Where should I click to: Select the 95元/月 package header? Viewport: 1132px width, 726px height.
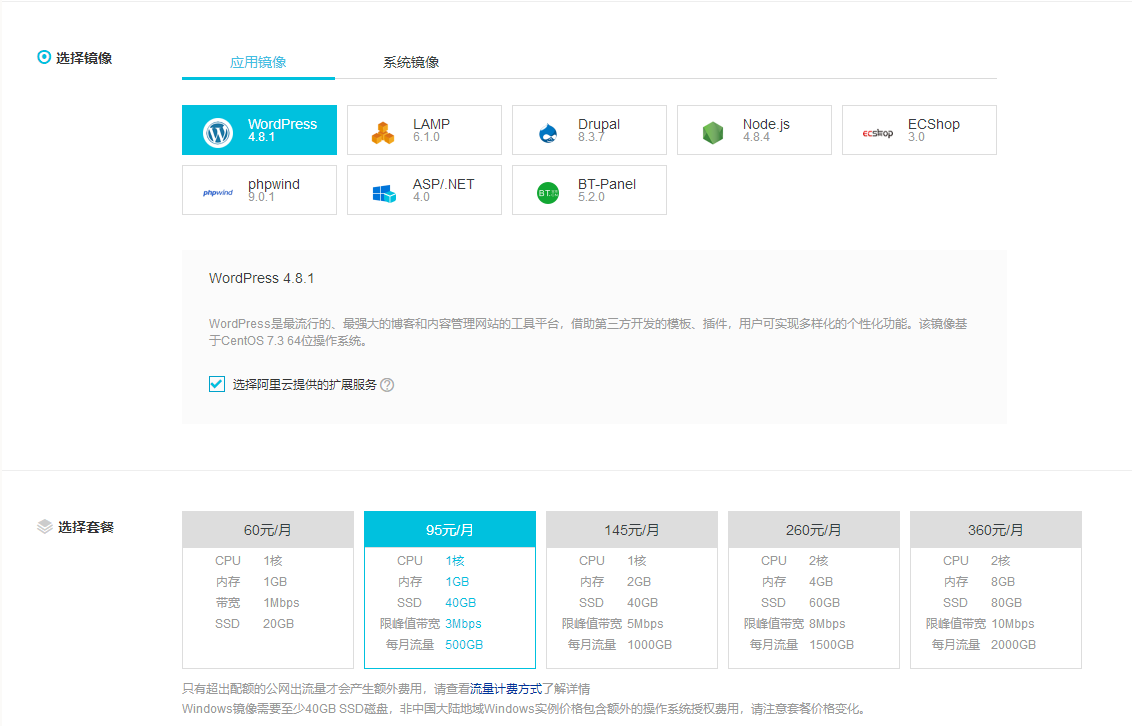(450, 530)
